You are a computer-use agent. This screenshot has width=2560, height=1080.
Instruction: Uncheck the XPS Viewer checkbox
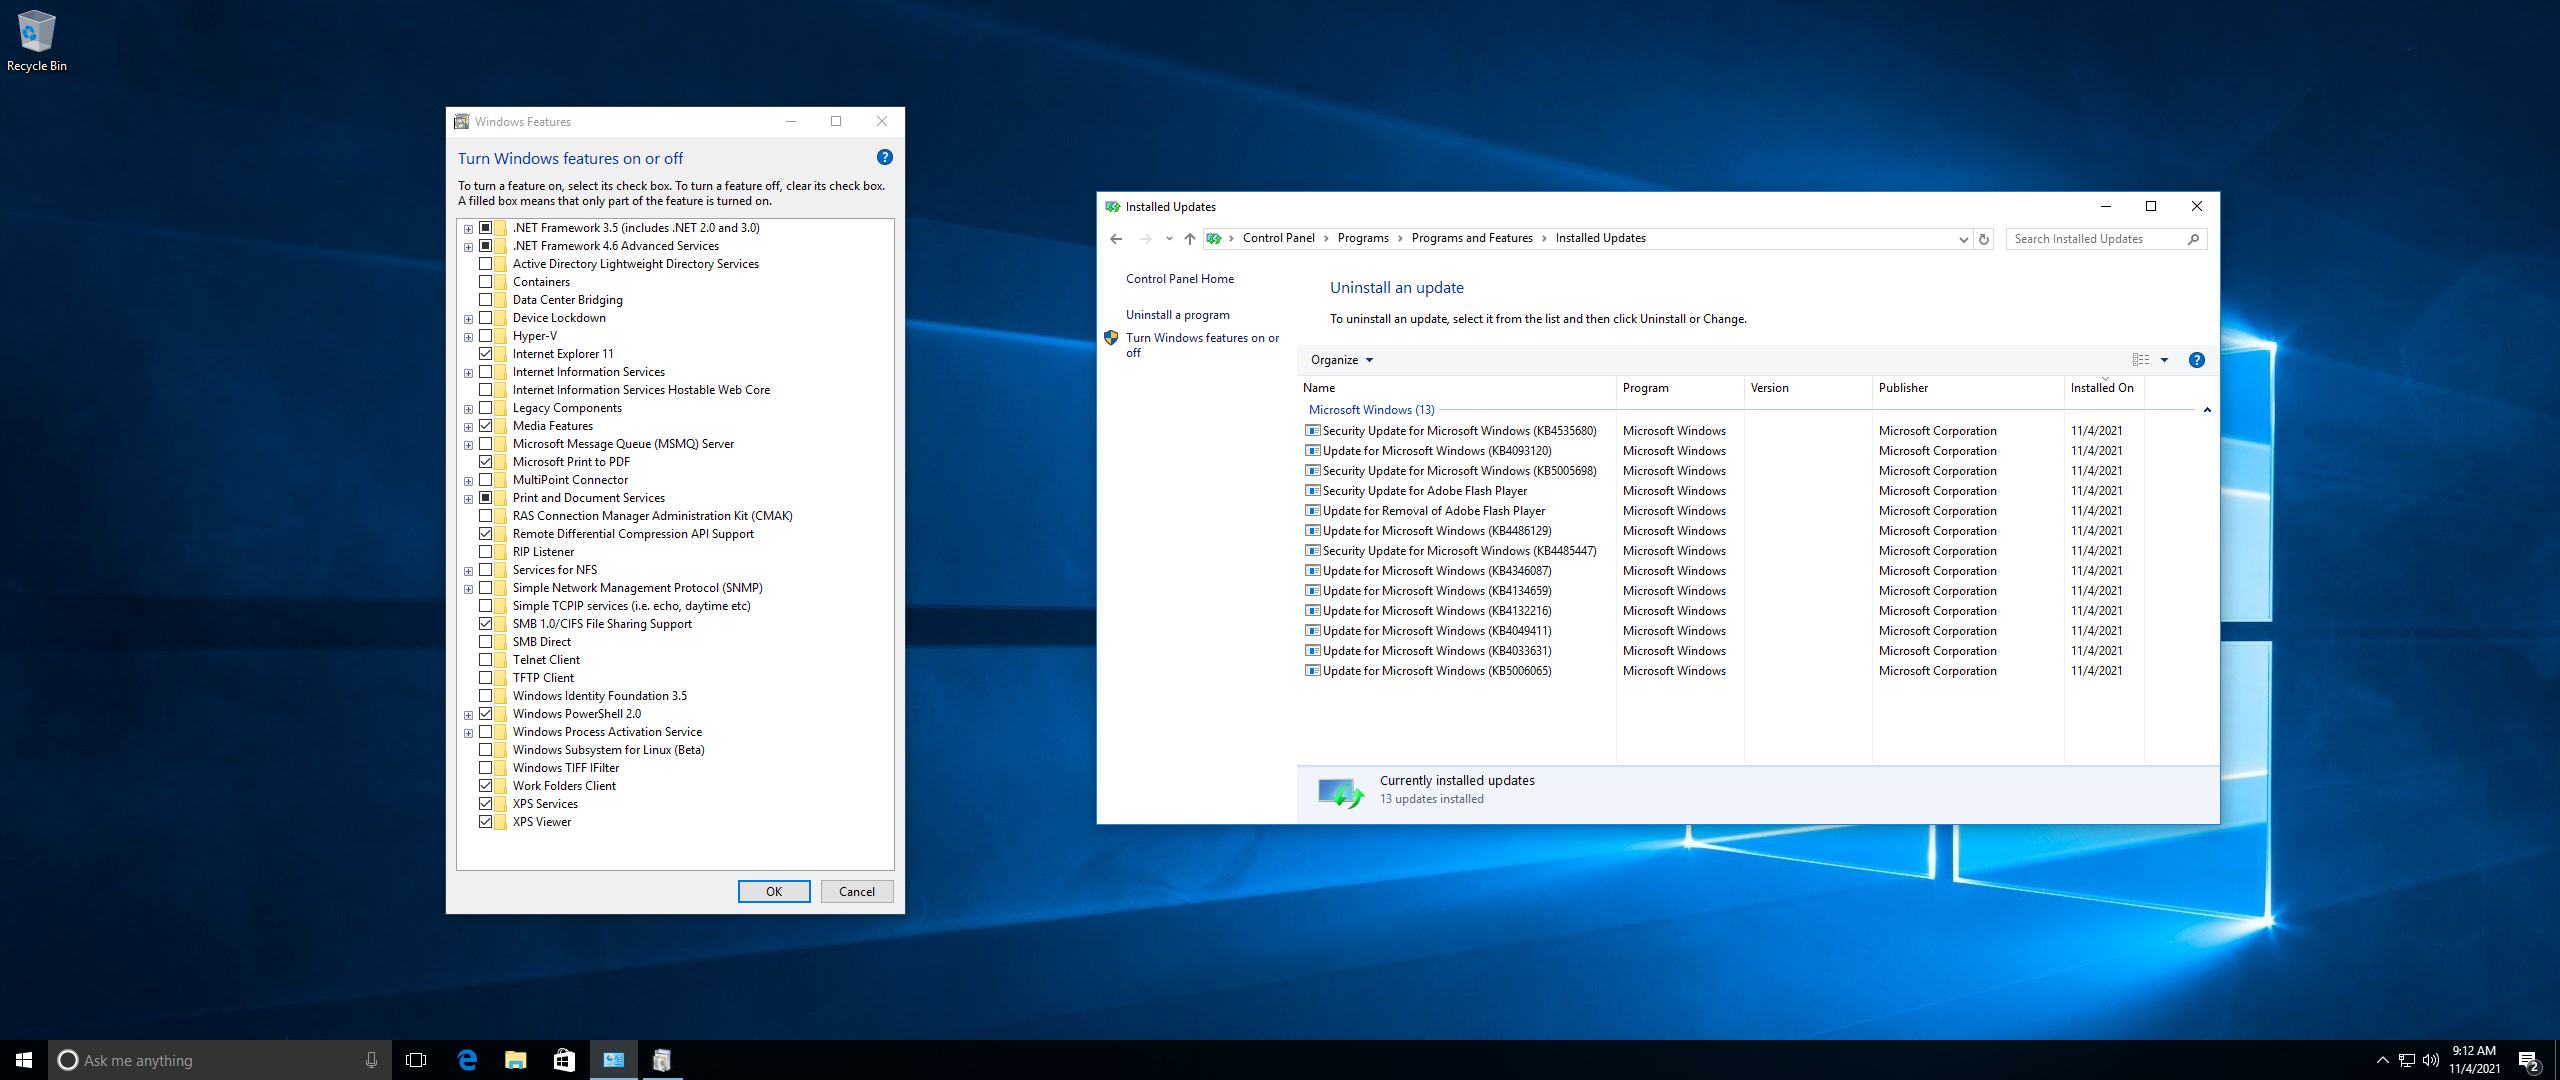pos(485,822)
